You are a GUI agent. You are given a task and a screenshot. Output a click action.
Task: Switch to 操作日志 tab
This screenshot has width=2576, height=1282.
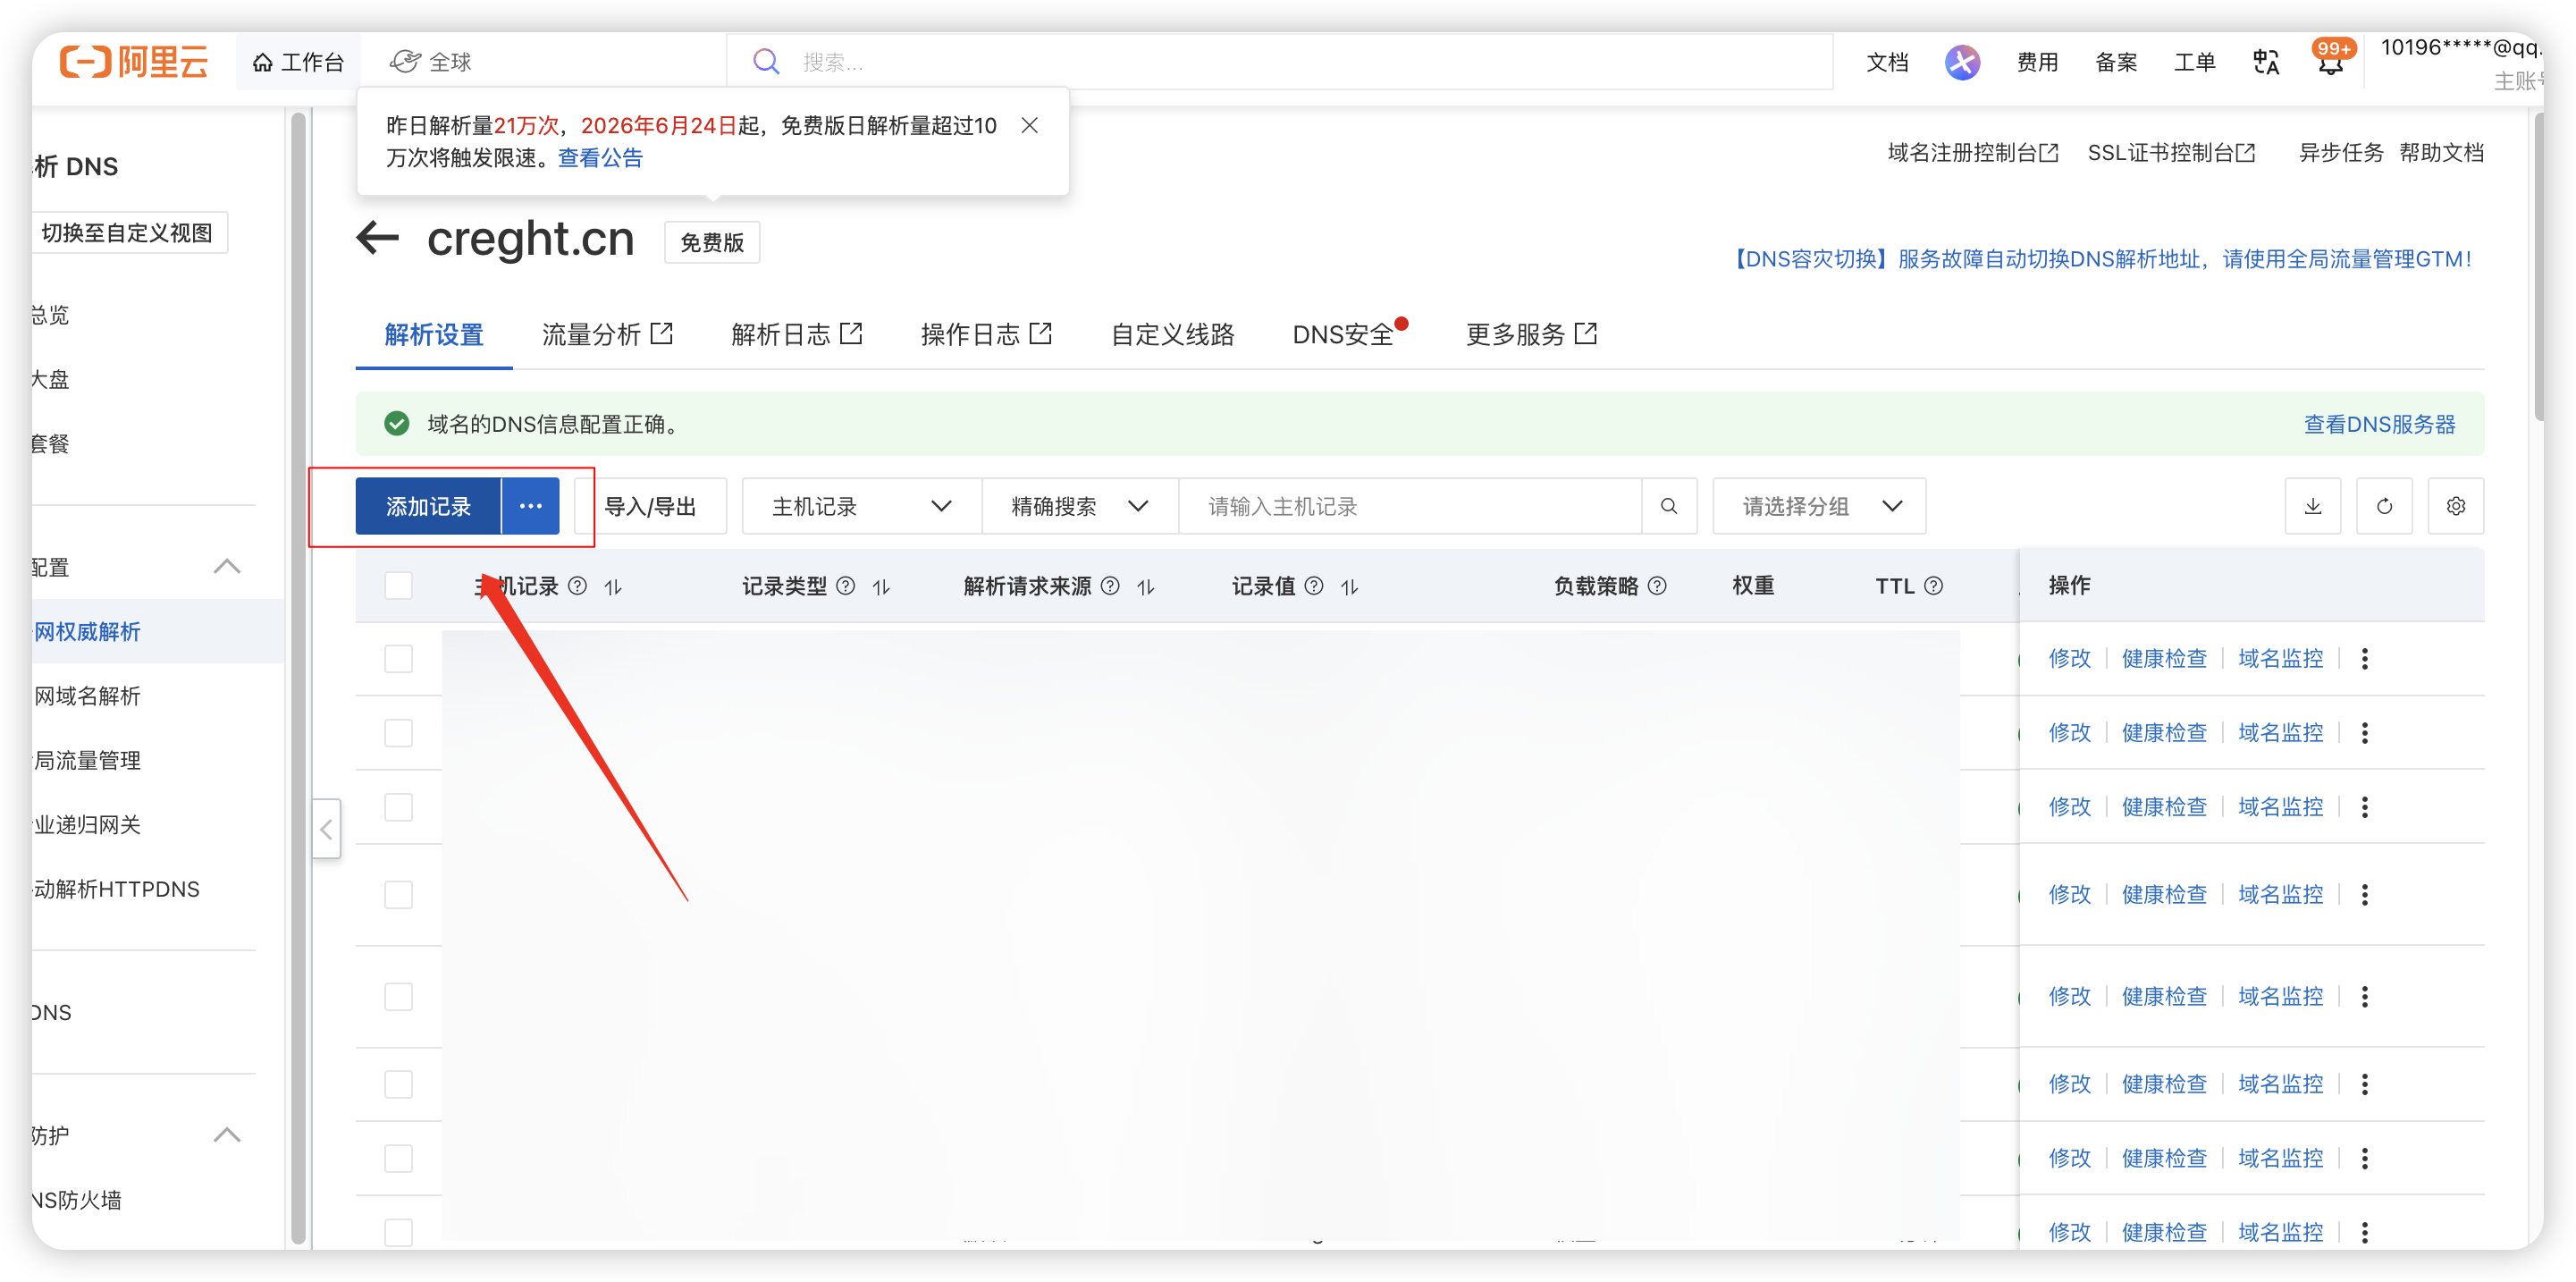[x=986, y=334]
